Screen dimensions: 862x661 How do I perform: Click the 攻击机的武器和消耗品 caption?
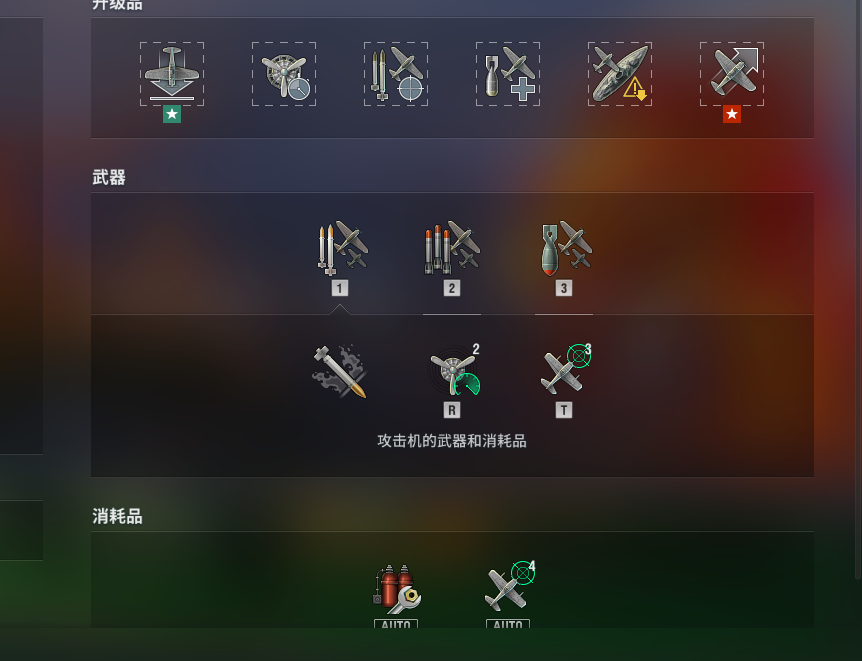(x=452, y=441)
